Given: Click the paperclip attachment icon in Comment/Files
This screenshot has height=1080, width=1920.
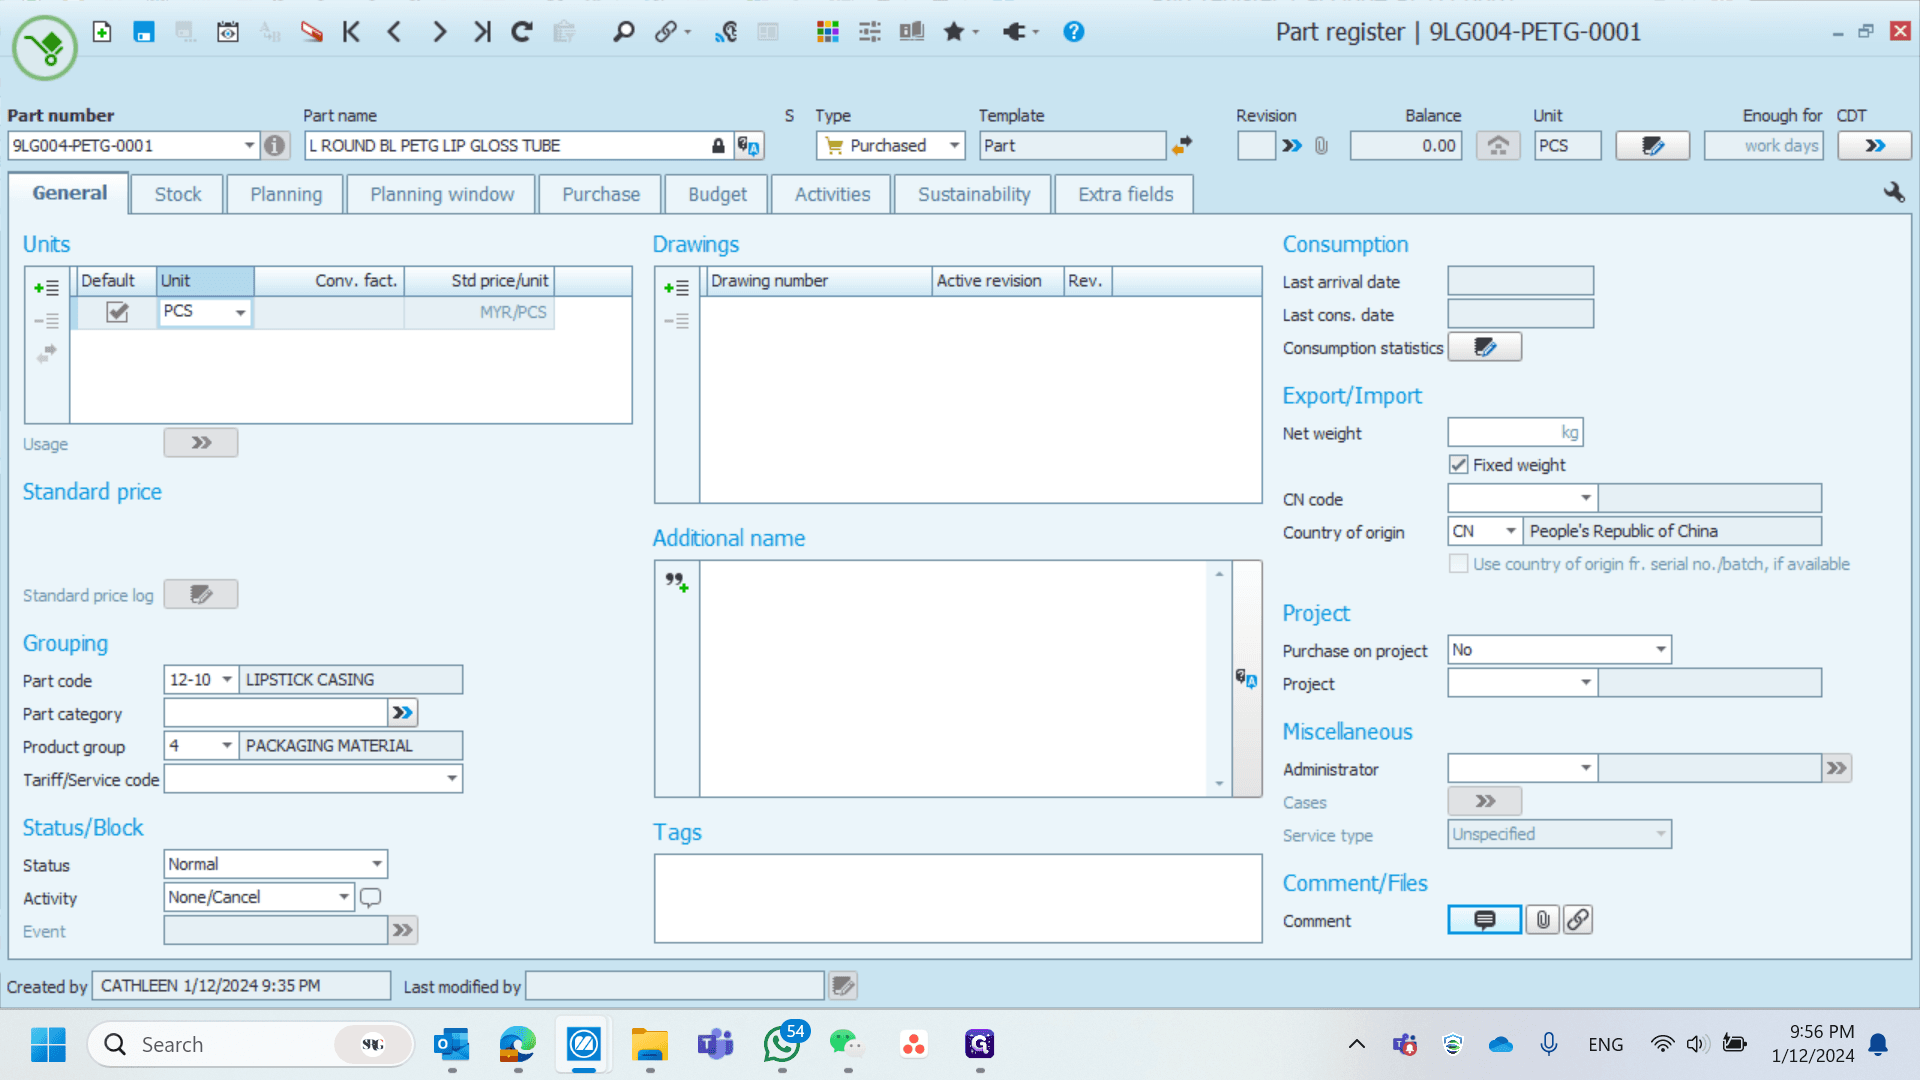Looking at the screenshot, I should 1543,920.
